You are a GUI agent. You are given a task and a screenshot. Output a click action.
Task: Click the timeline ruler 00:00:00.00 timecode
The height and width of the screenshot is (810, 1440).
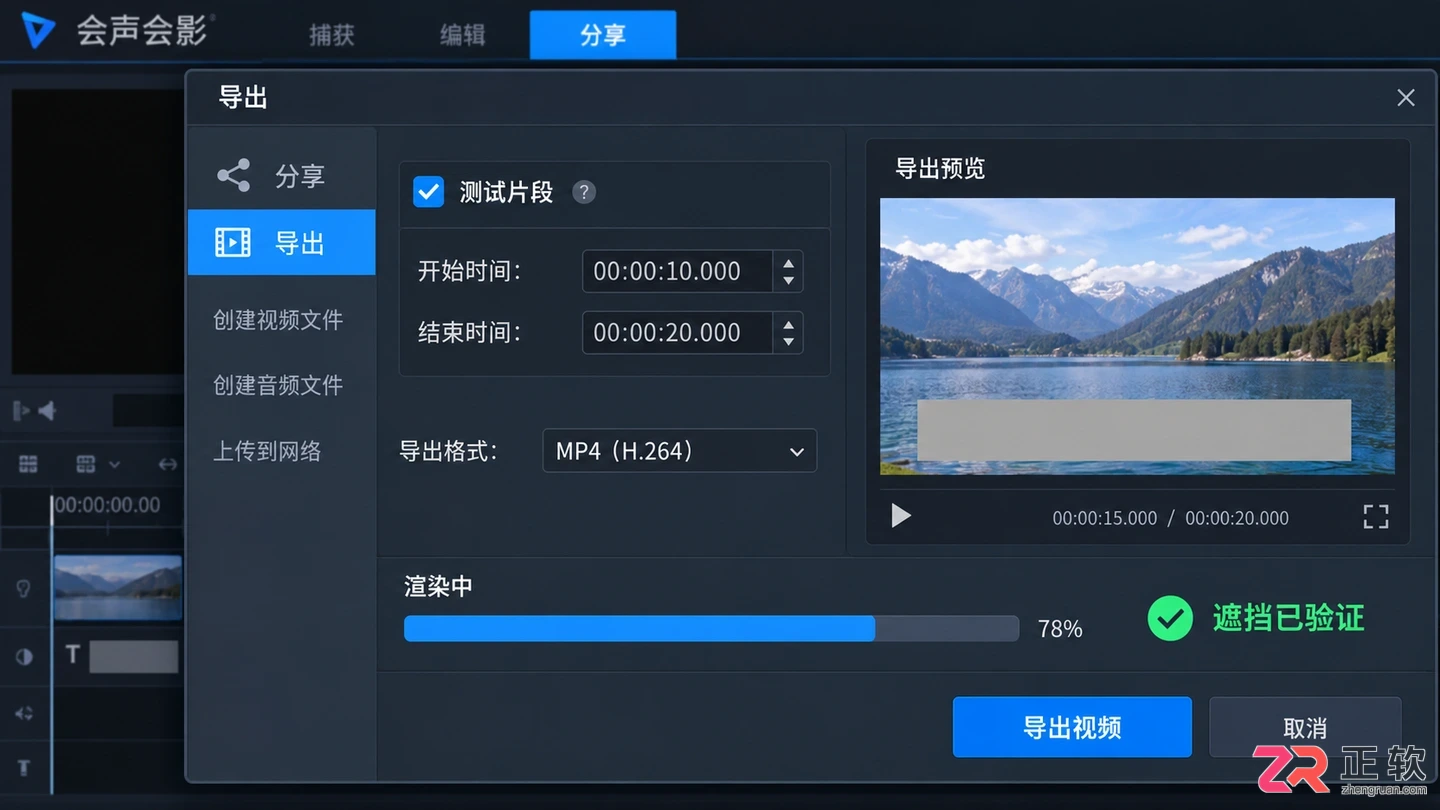pos(107,505)
